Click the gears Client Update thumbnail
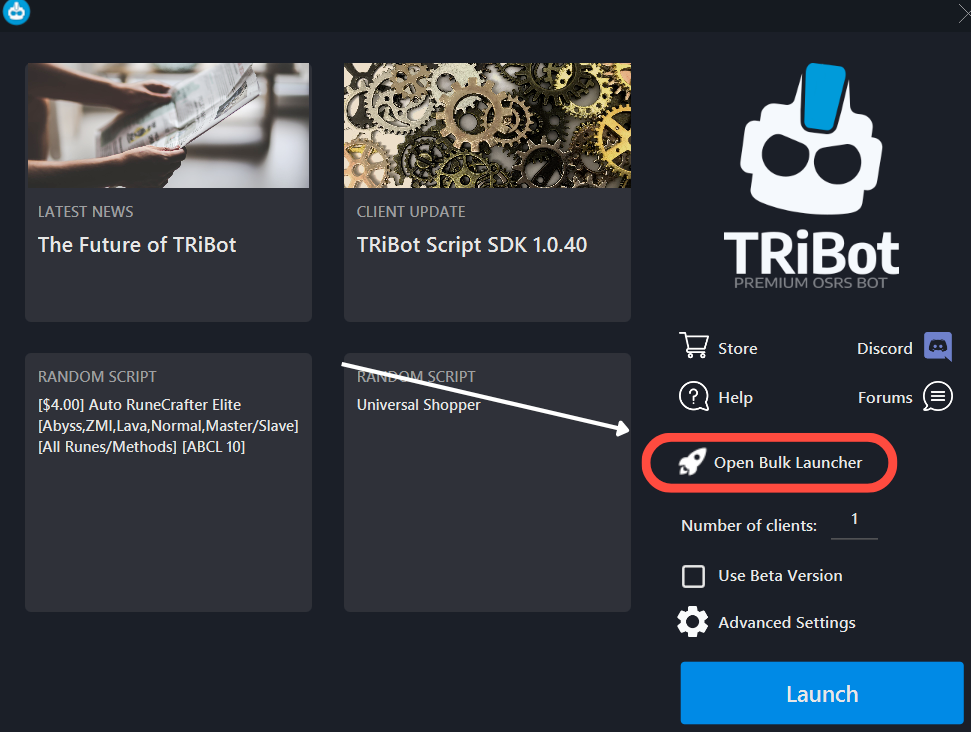This screenshot has width=971, height=732. coord(487,125)
